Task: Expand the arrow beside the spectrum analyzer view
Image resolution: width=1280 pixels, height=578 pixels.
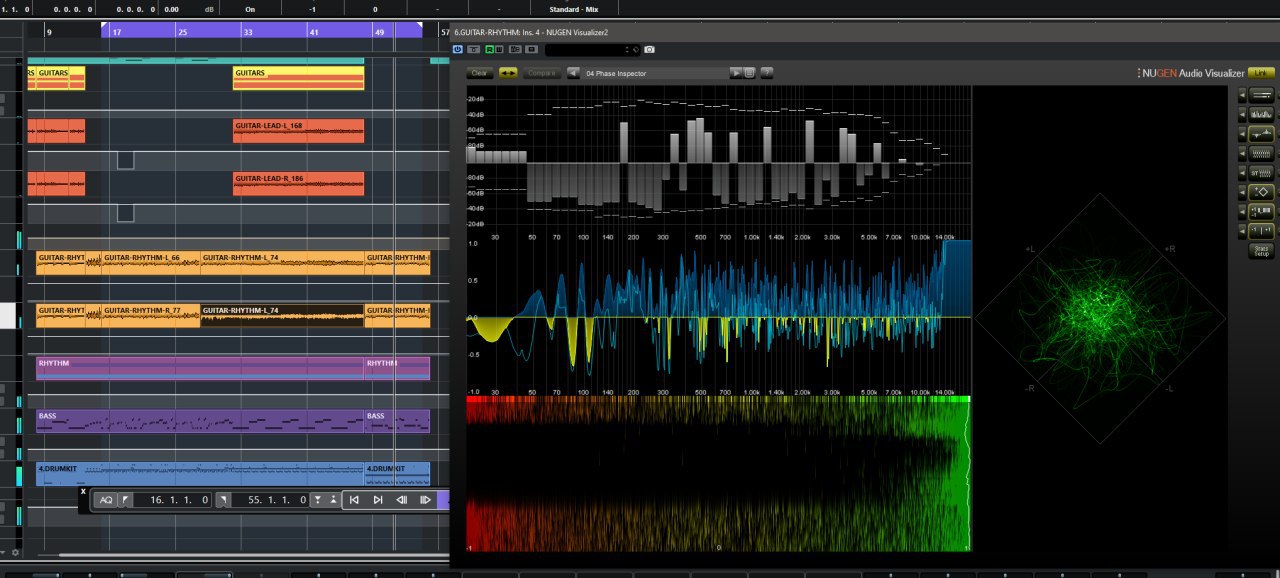Action: tap(1242, 114)
